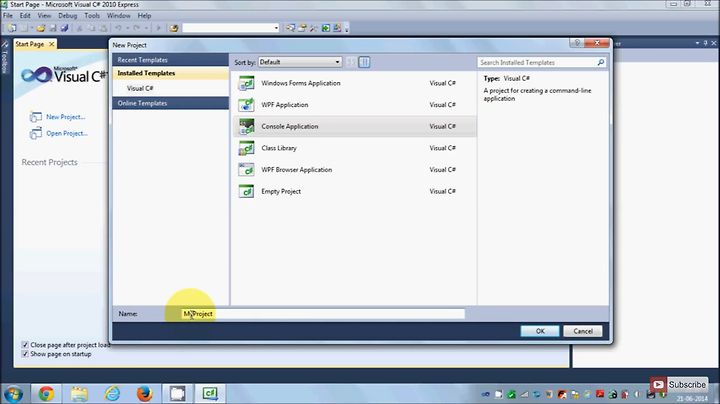Open Firefox from the taskbar
This screenshot has width=720, height=404.
145,394
